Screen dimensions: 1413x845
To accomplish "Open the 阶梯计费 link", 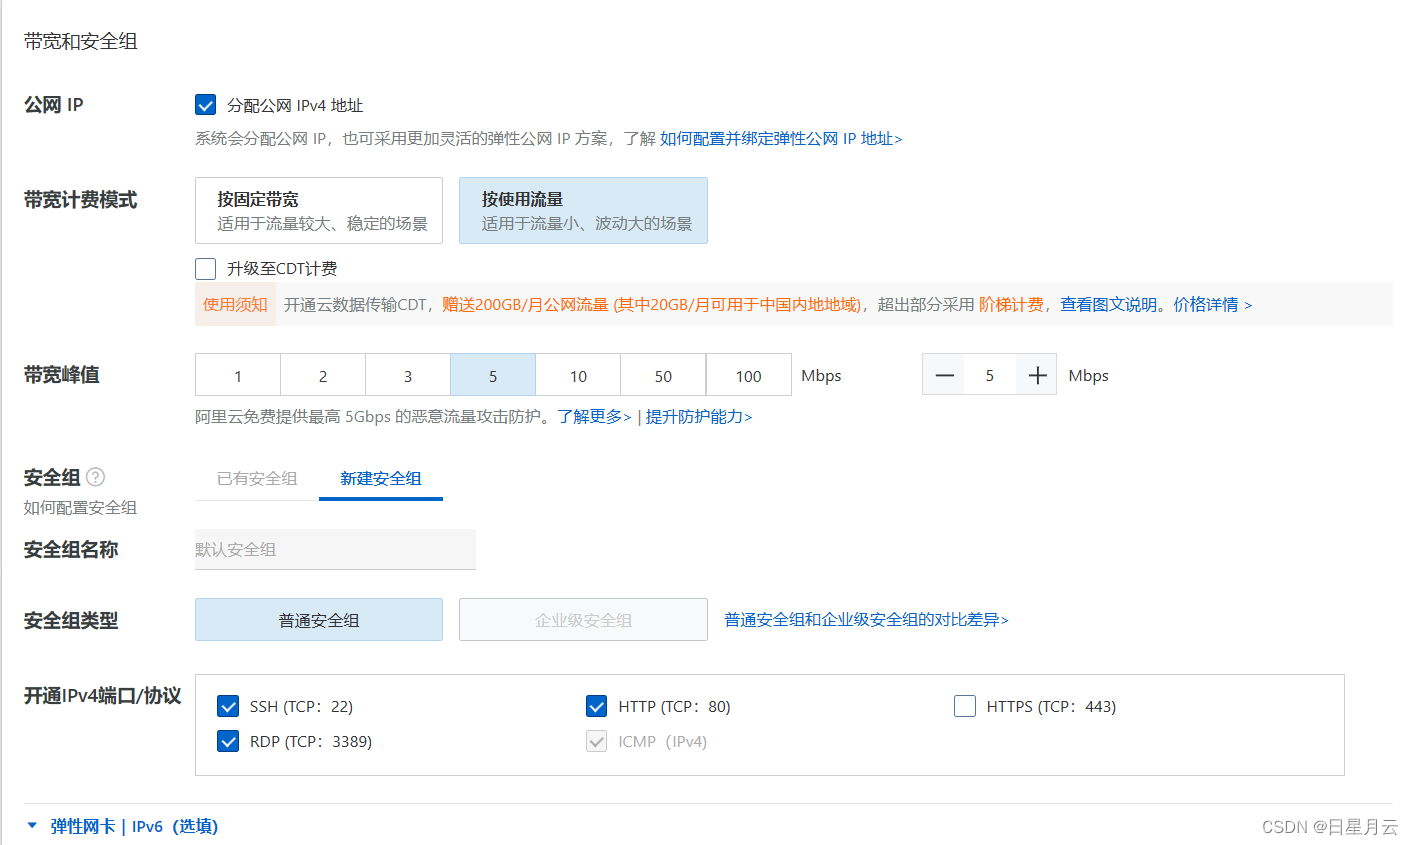I will (1011, 304).
